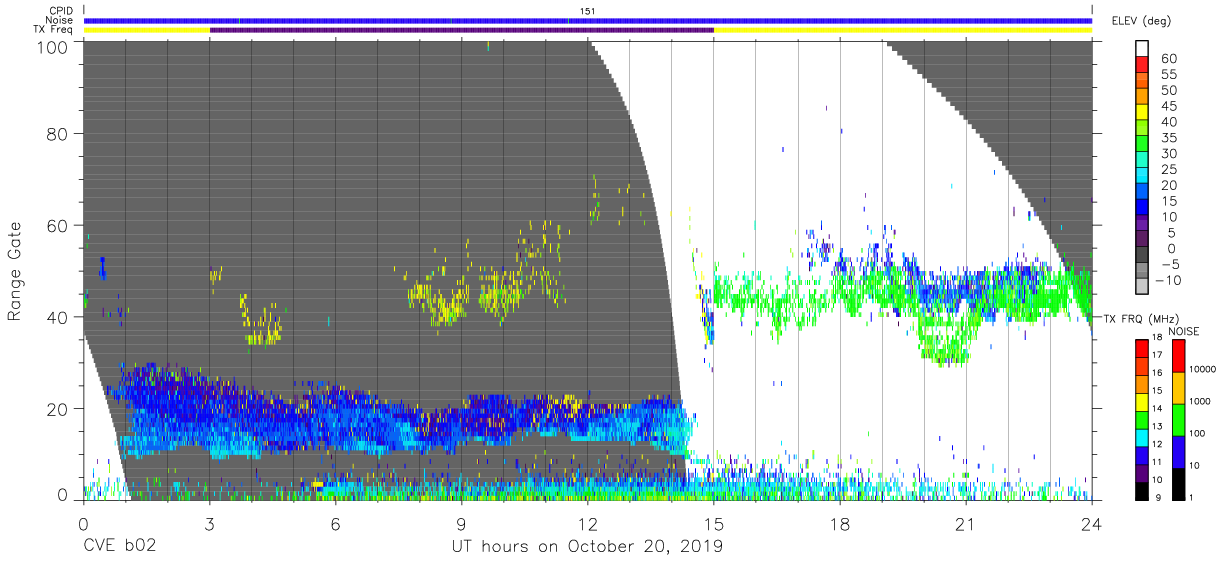The height and width of the screenshot is (567, 1228).
Task: Click UT hours axis tick label 12
Action: pyautogui.click(x=588, y=524)
